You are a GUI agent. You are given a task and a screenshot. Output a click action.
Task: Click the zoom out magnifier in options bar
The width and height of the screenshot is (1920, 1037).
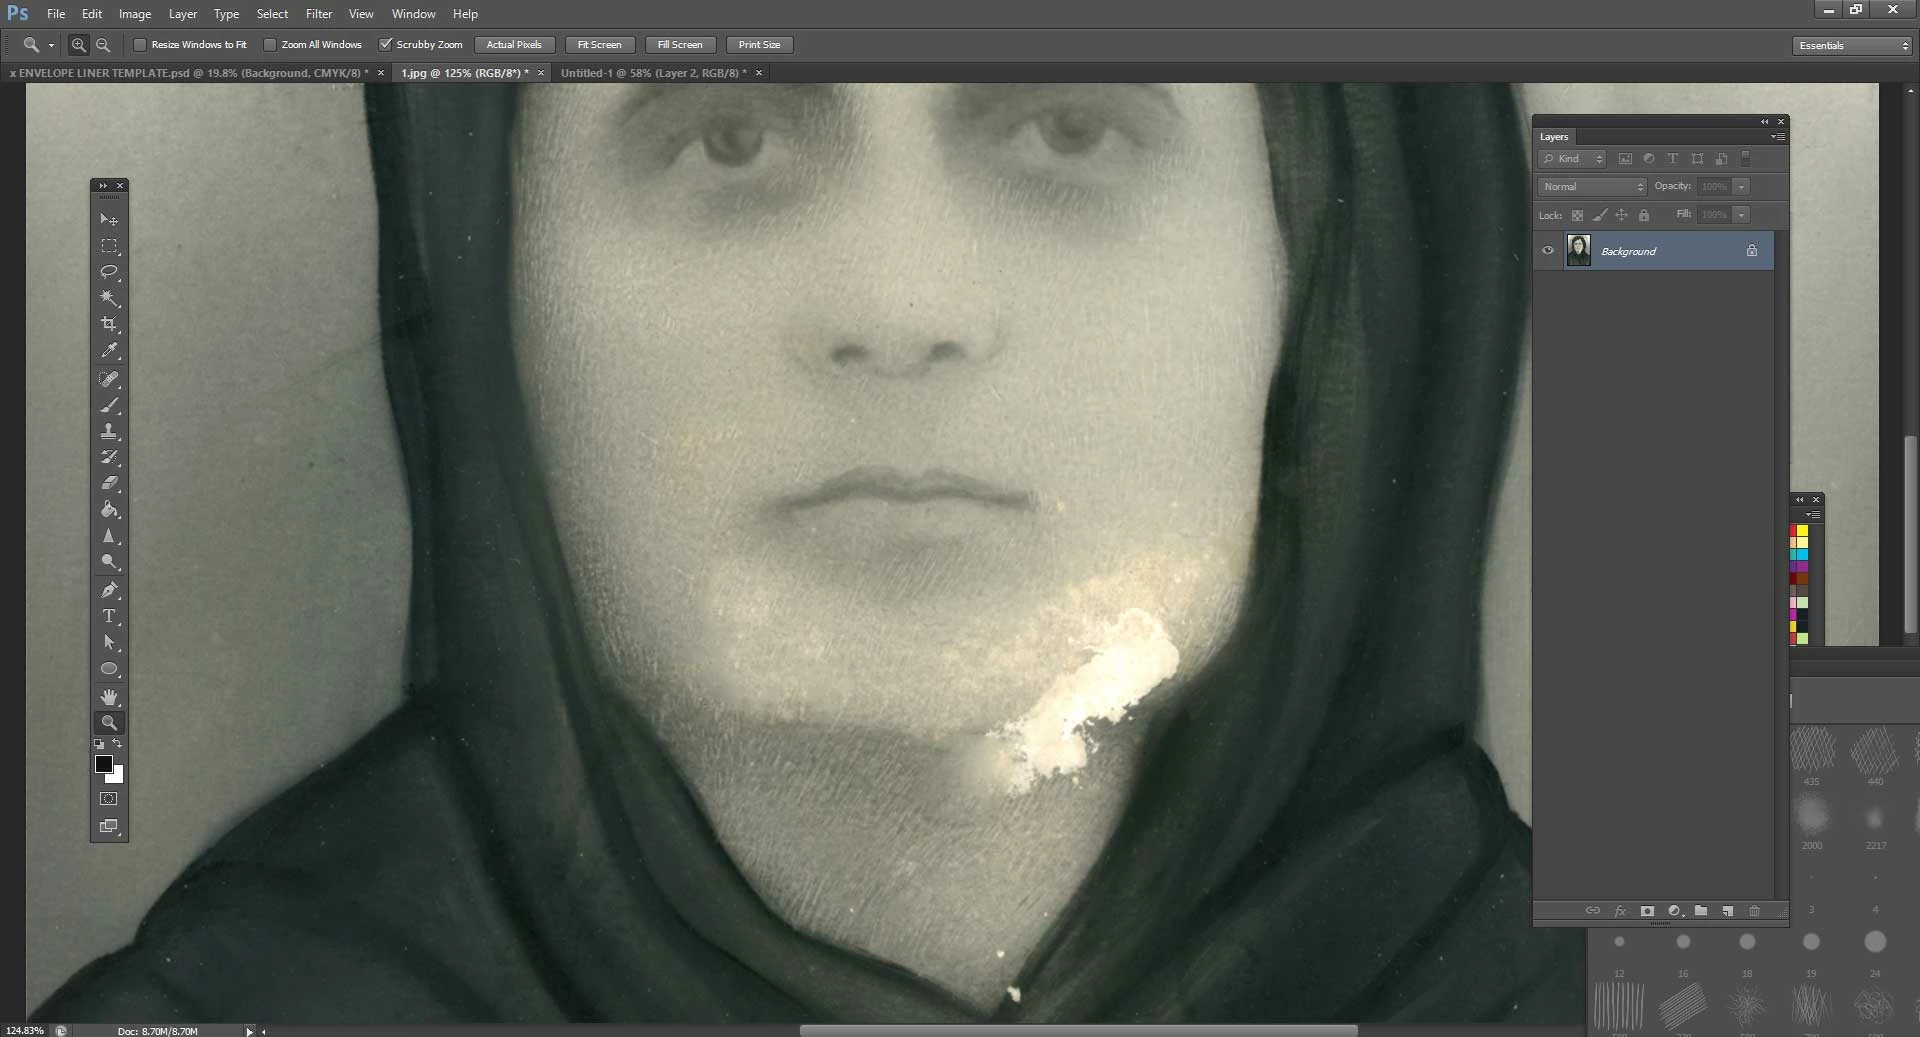(x=102, y=45)
